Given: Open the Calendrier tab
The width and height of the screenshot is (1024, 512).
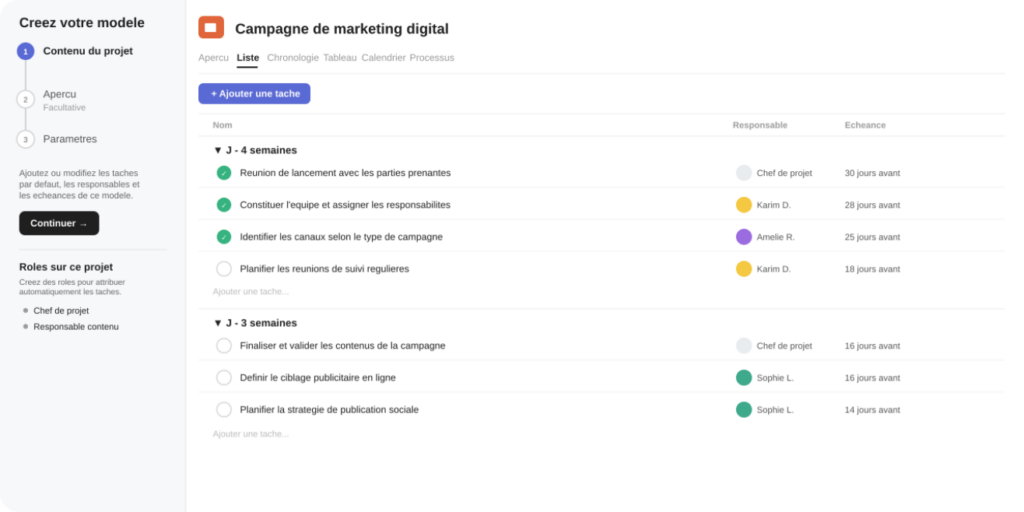Looking at the screenshot, I should click(383, 57).
